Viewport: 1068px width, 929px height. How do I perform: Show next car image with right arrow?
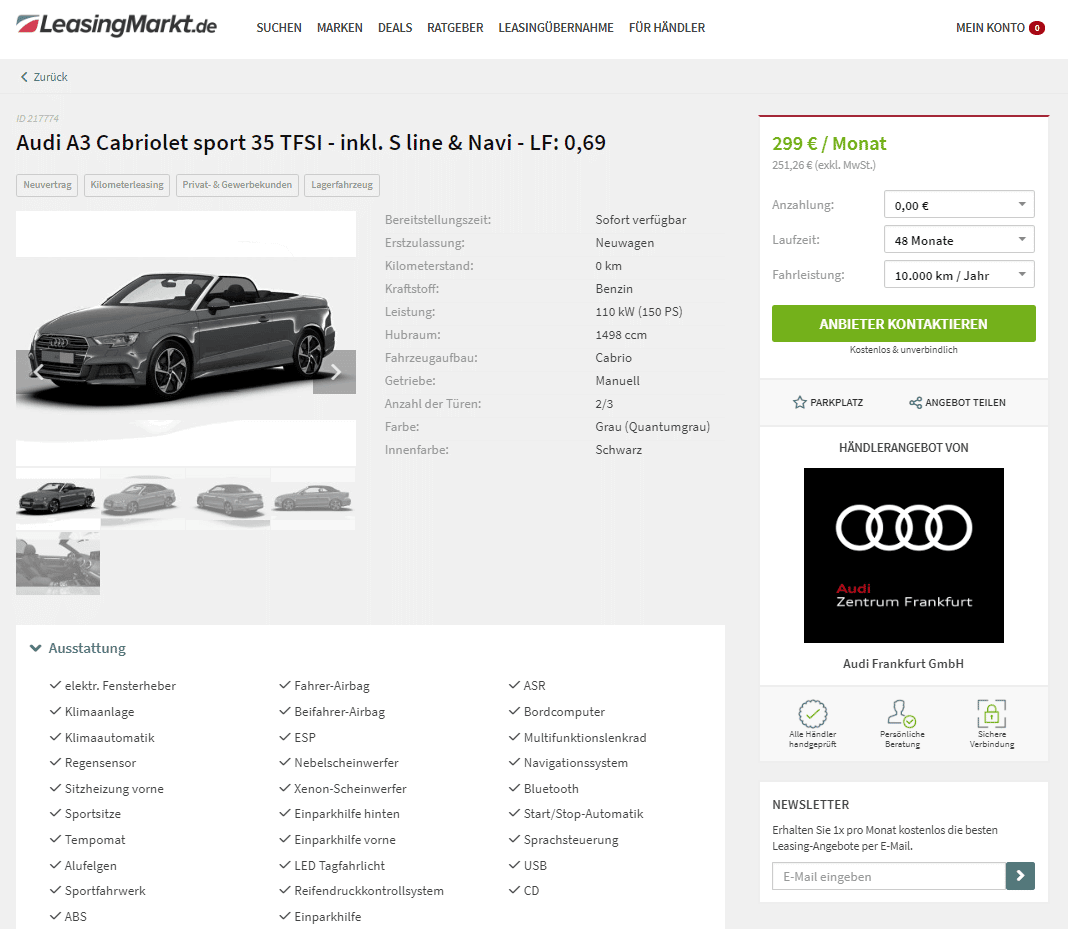[334, 372]
